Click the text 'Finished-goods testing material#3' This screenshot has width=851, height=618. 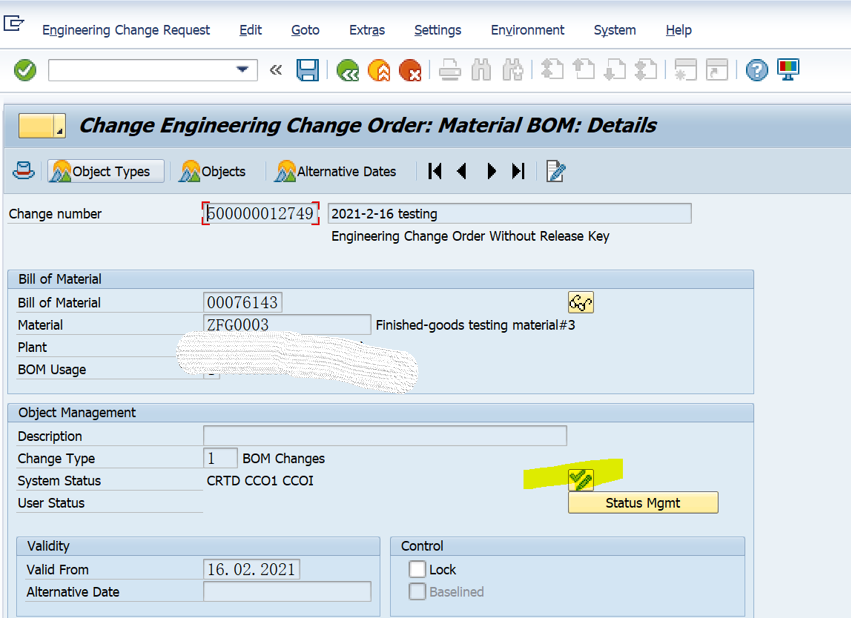(475, 324)
